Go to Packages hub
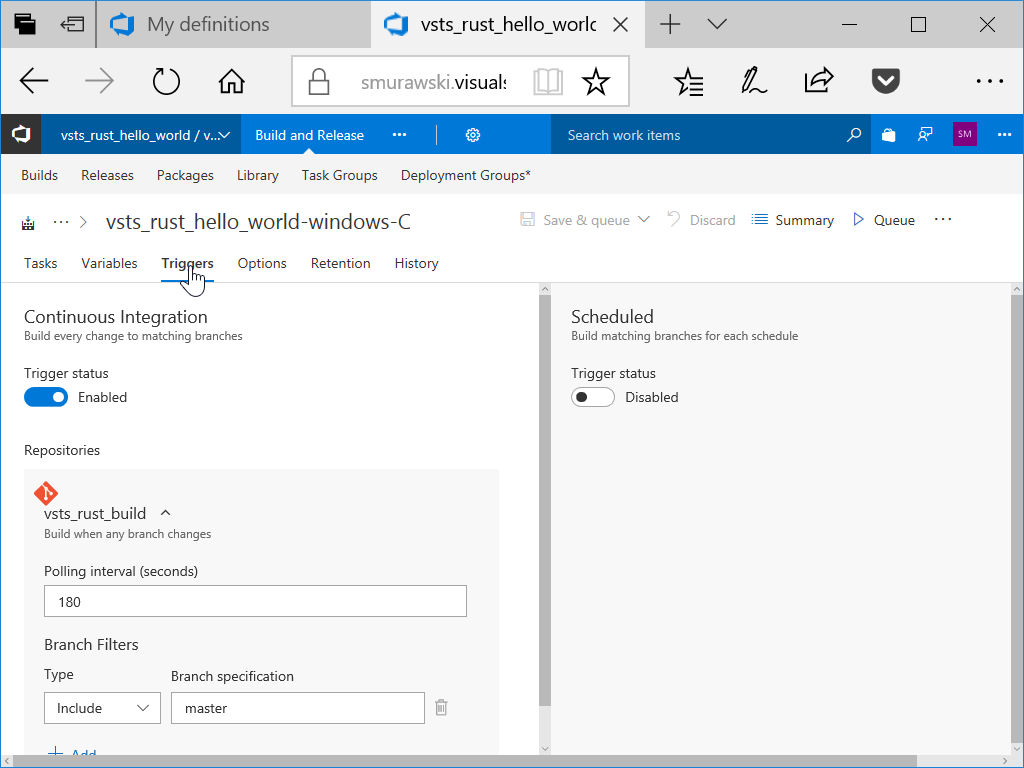Image resolution: width=1024 pixels, height=768 pixels. (185, 175)
